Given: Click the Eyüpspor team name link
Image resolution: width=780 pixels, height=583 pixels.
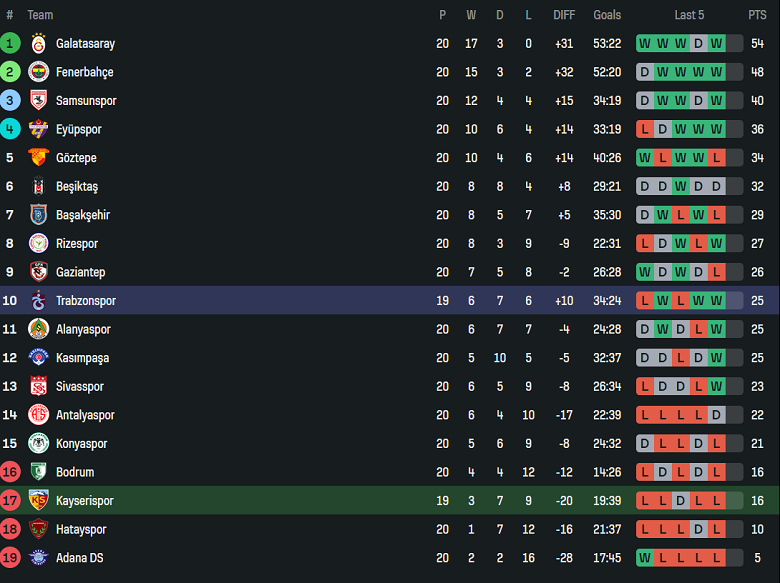Looking at the screenshot, I should 79,129.
